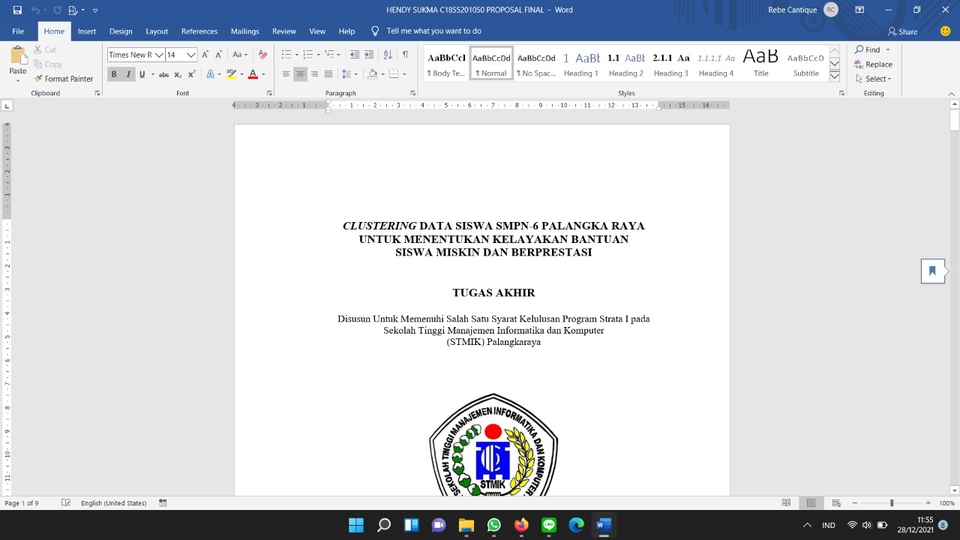
Task: Open the File tab
Action: point(18,31)
